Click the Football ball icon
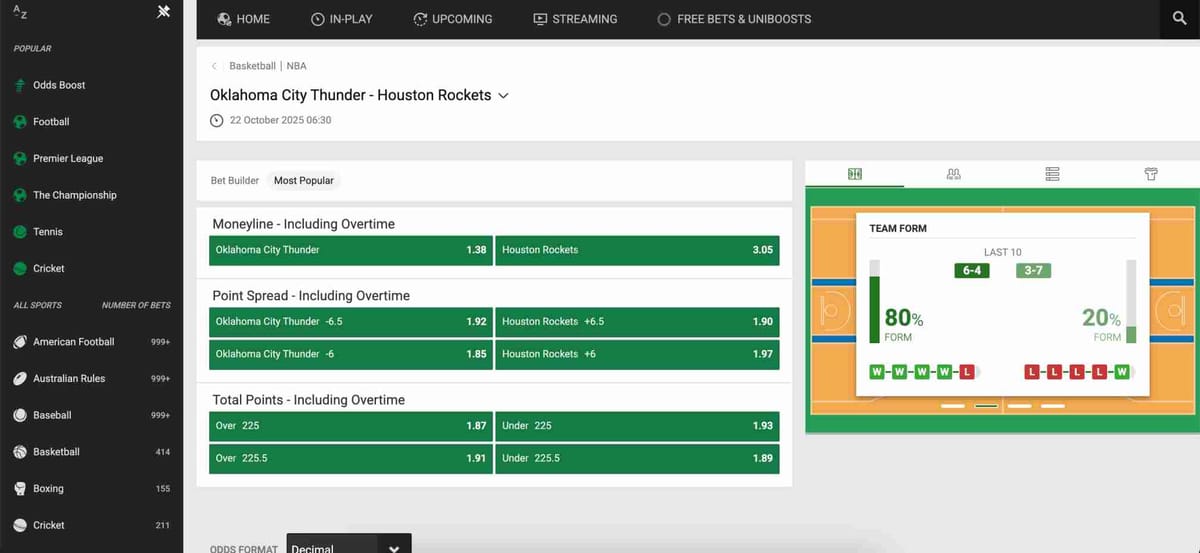1200x553 pixels. tap(20, 122)
